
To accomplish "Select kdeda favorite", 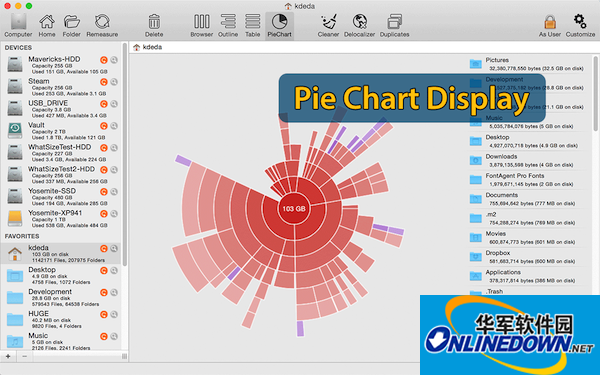I will point(61,253).
